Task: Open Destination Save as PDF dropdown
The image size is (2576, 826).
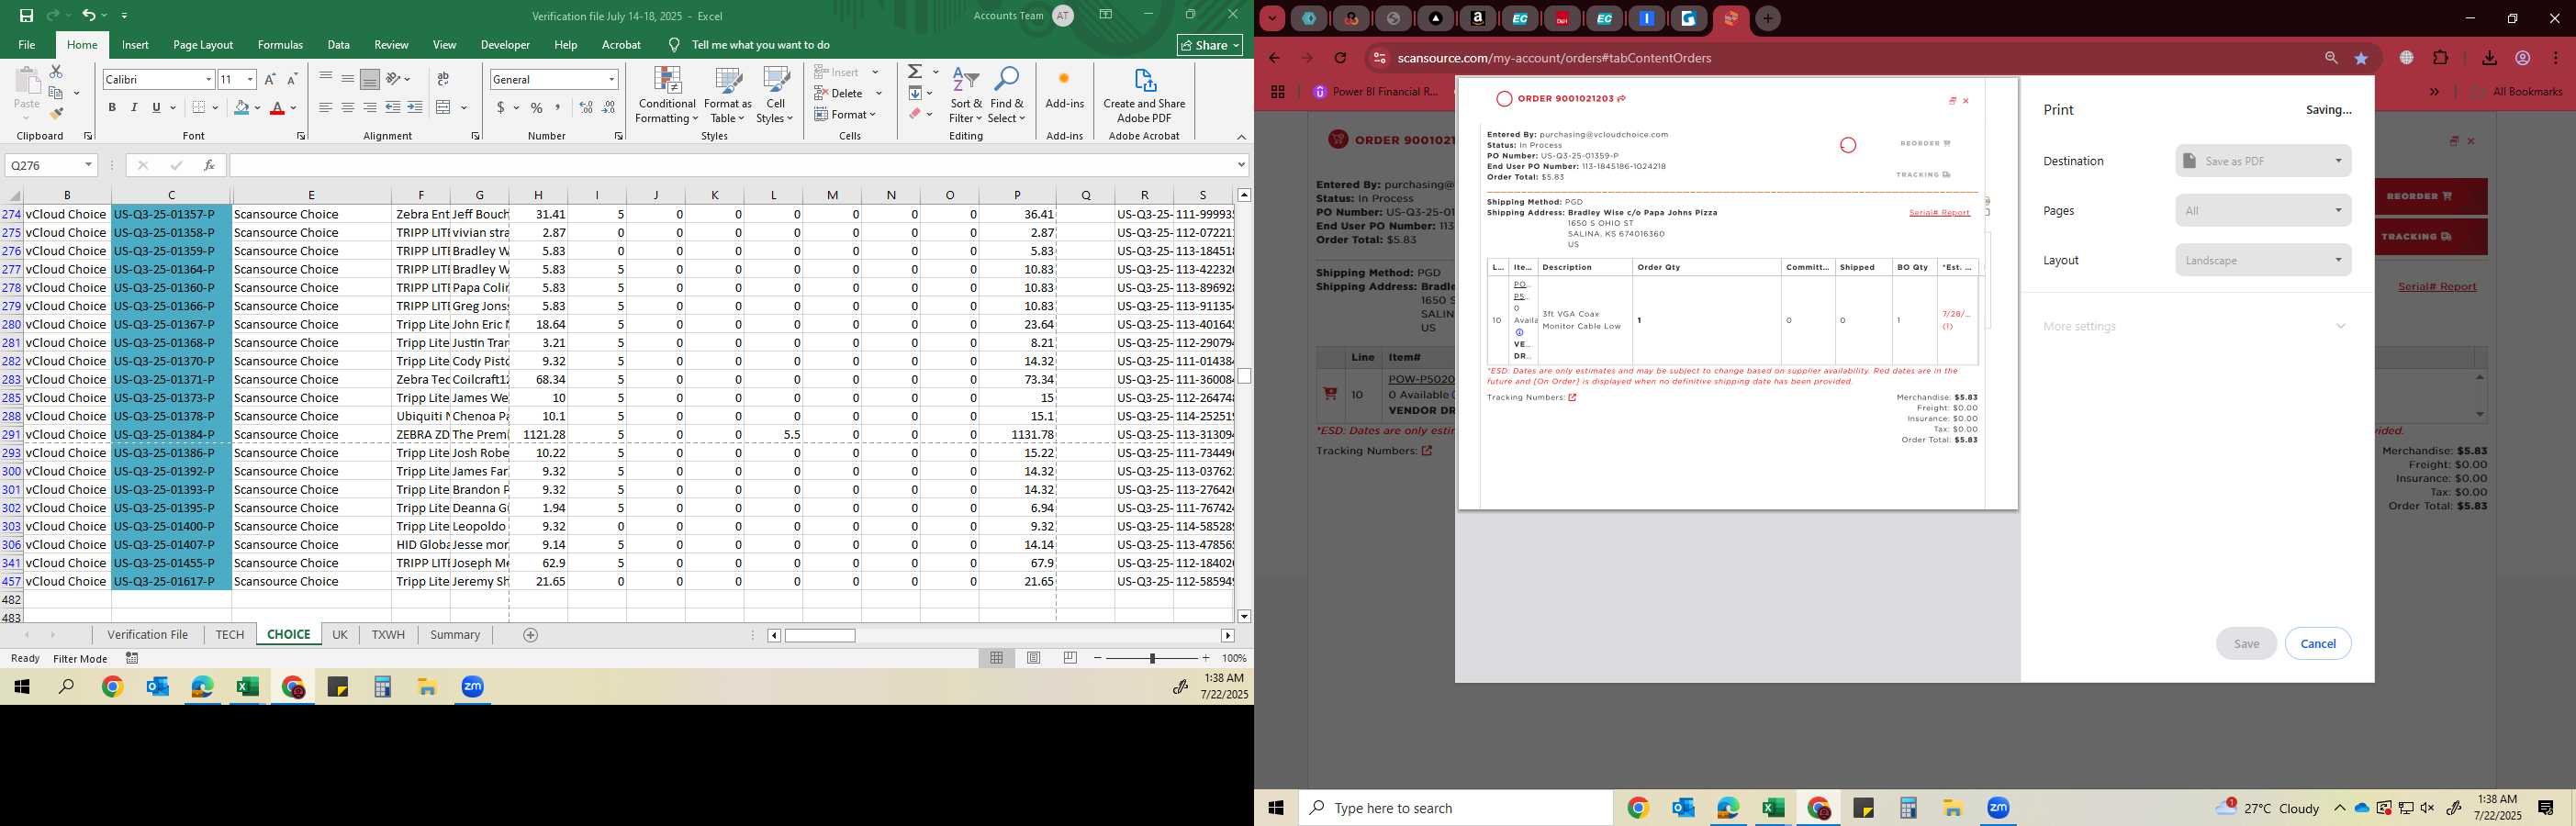Action: (x=2263, y=161)
